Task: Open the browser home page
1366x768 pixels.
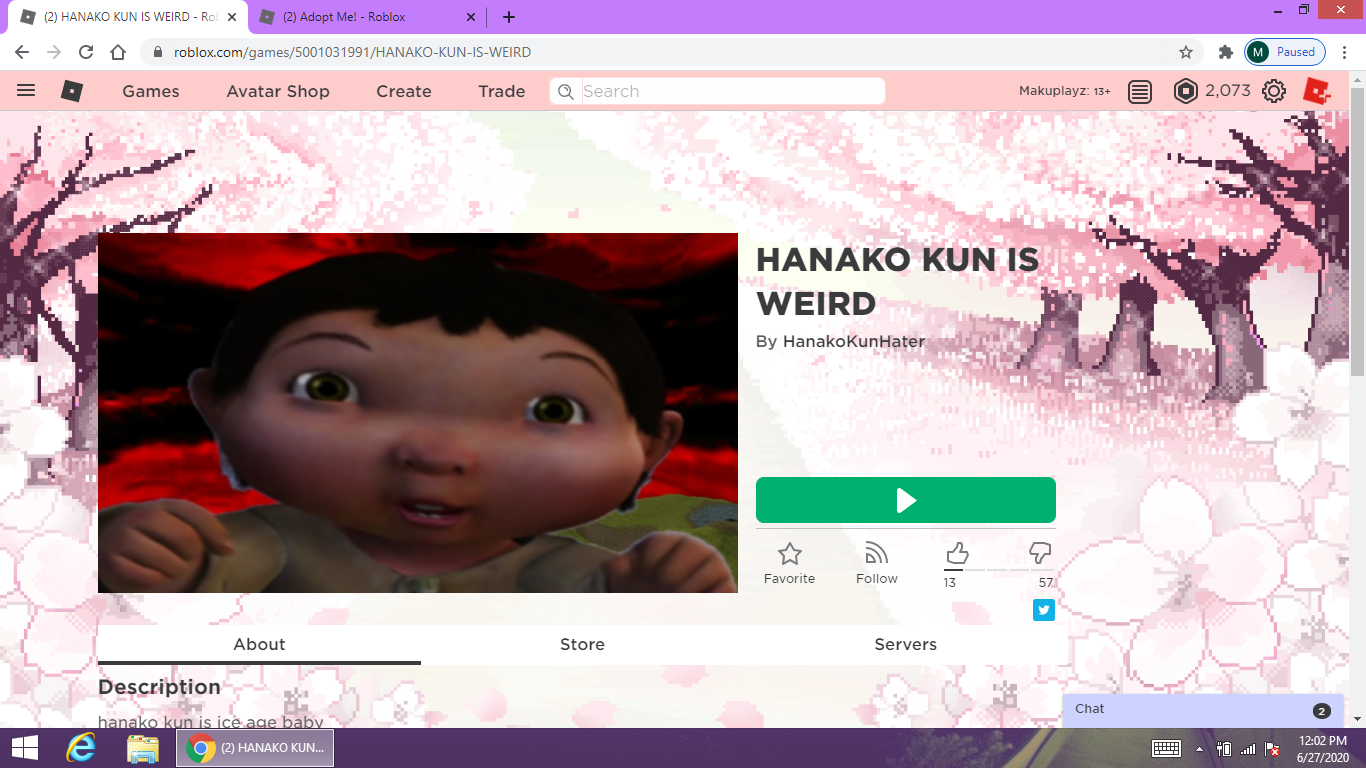Action: click(x=118, y=52)
